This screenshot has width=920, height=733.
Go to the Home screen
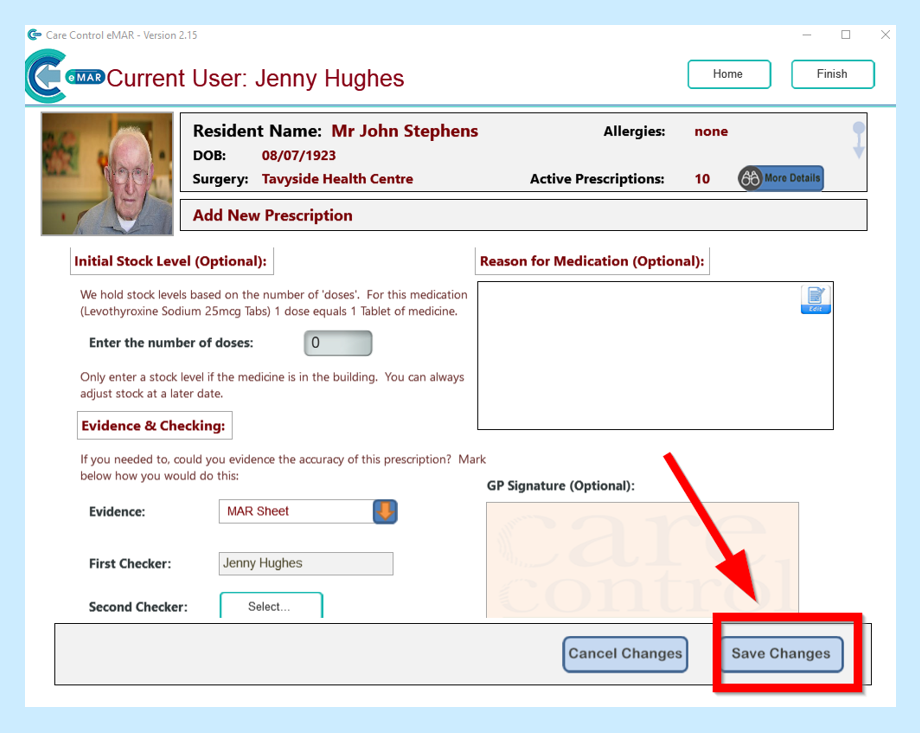(728, 74)
